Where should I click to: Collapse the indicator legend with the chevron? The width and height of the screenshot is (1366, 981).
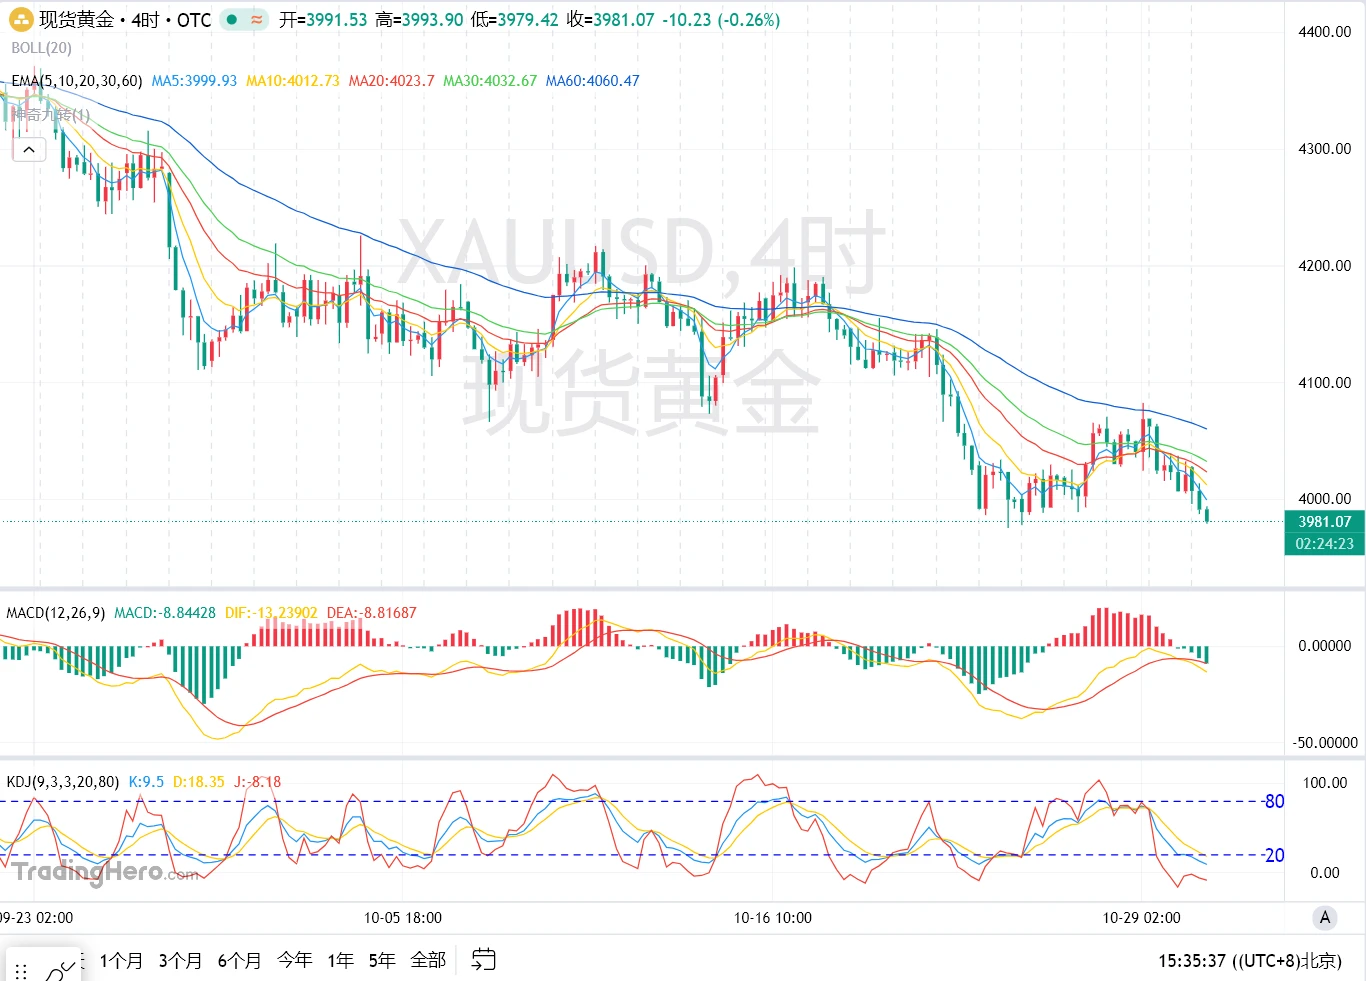29,150
